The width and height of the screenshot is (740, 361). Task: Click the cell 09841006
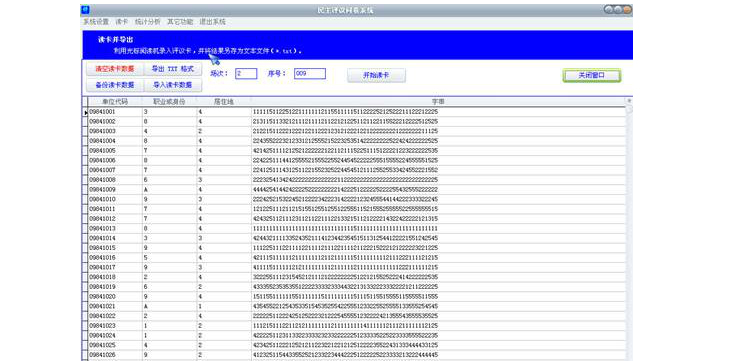115,160
